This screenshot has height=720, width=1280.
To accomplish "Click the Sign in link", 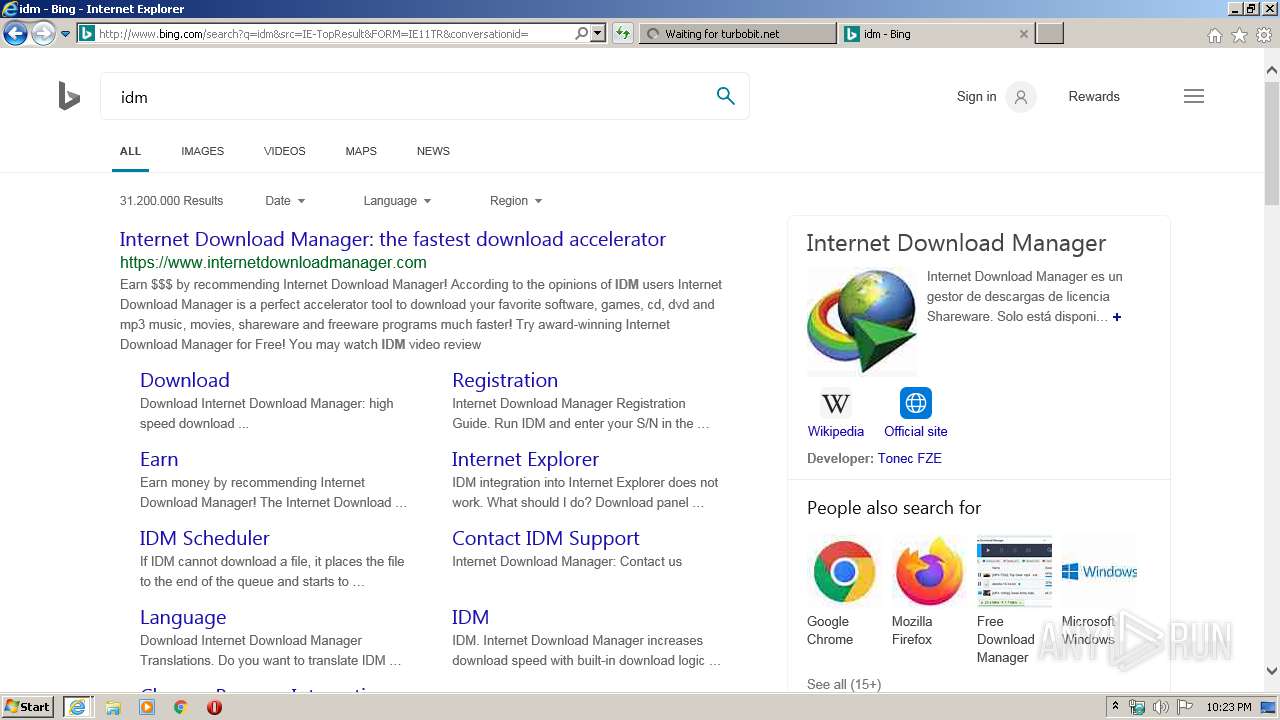I will [x=976, y=97].
